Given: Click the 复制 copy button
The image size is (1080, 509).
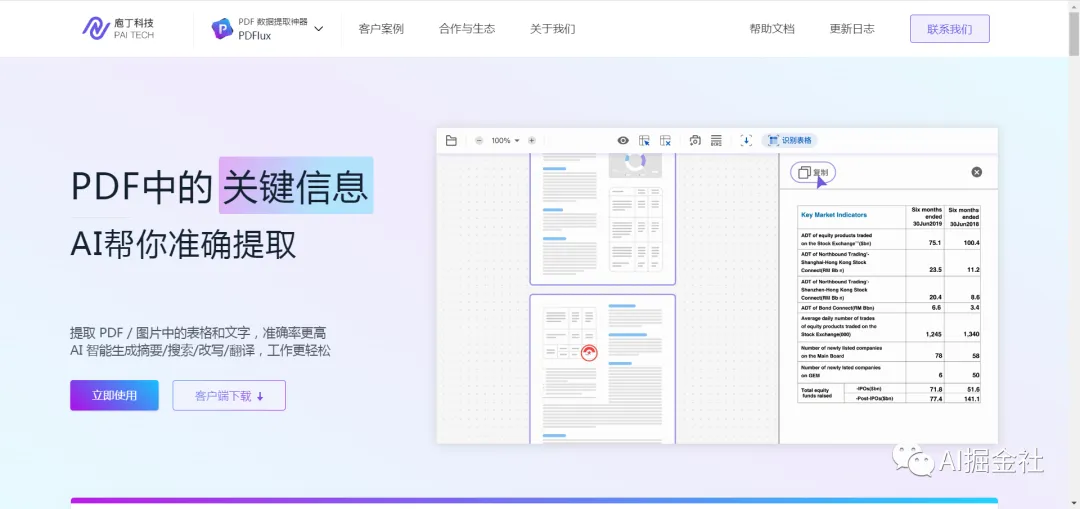Looking at the screenshot, I should click(813, 173).
